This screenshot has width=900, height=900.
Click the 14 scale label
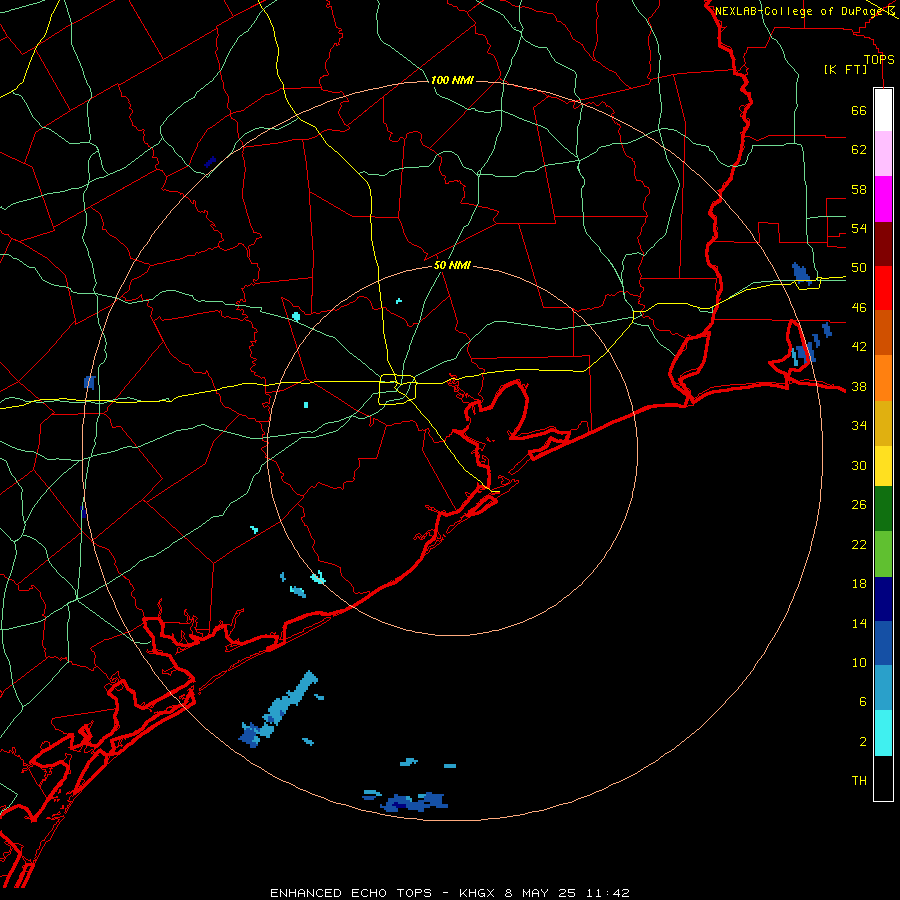(859, 623)
